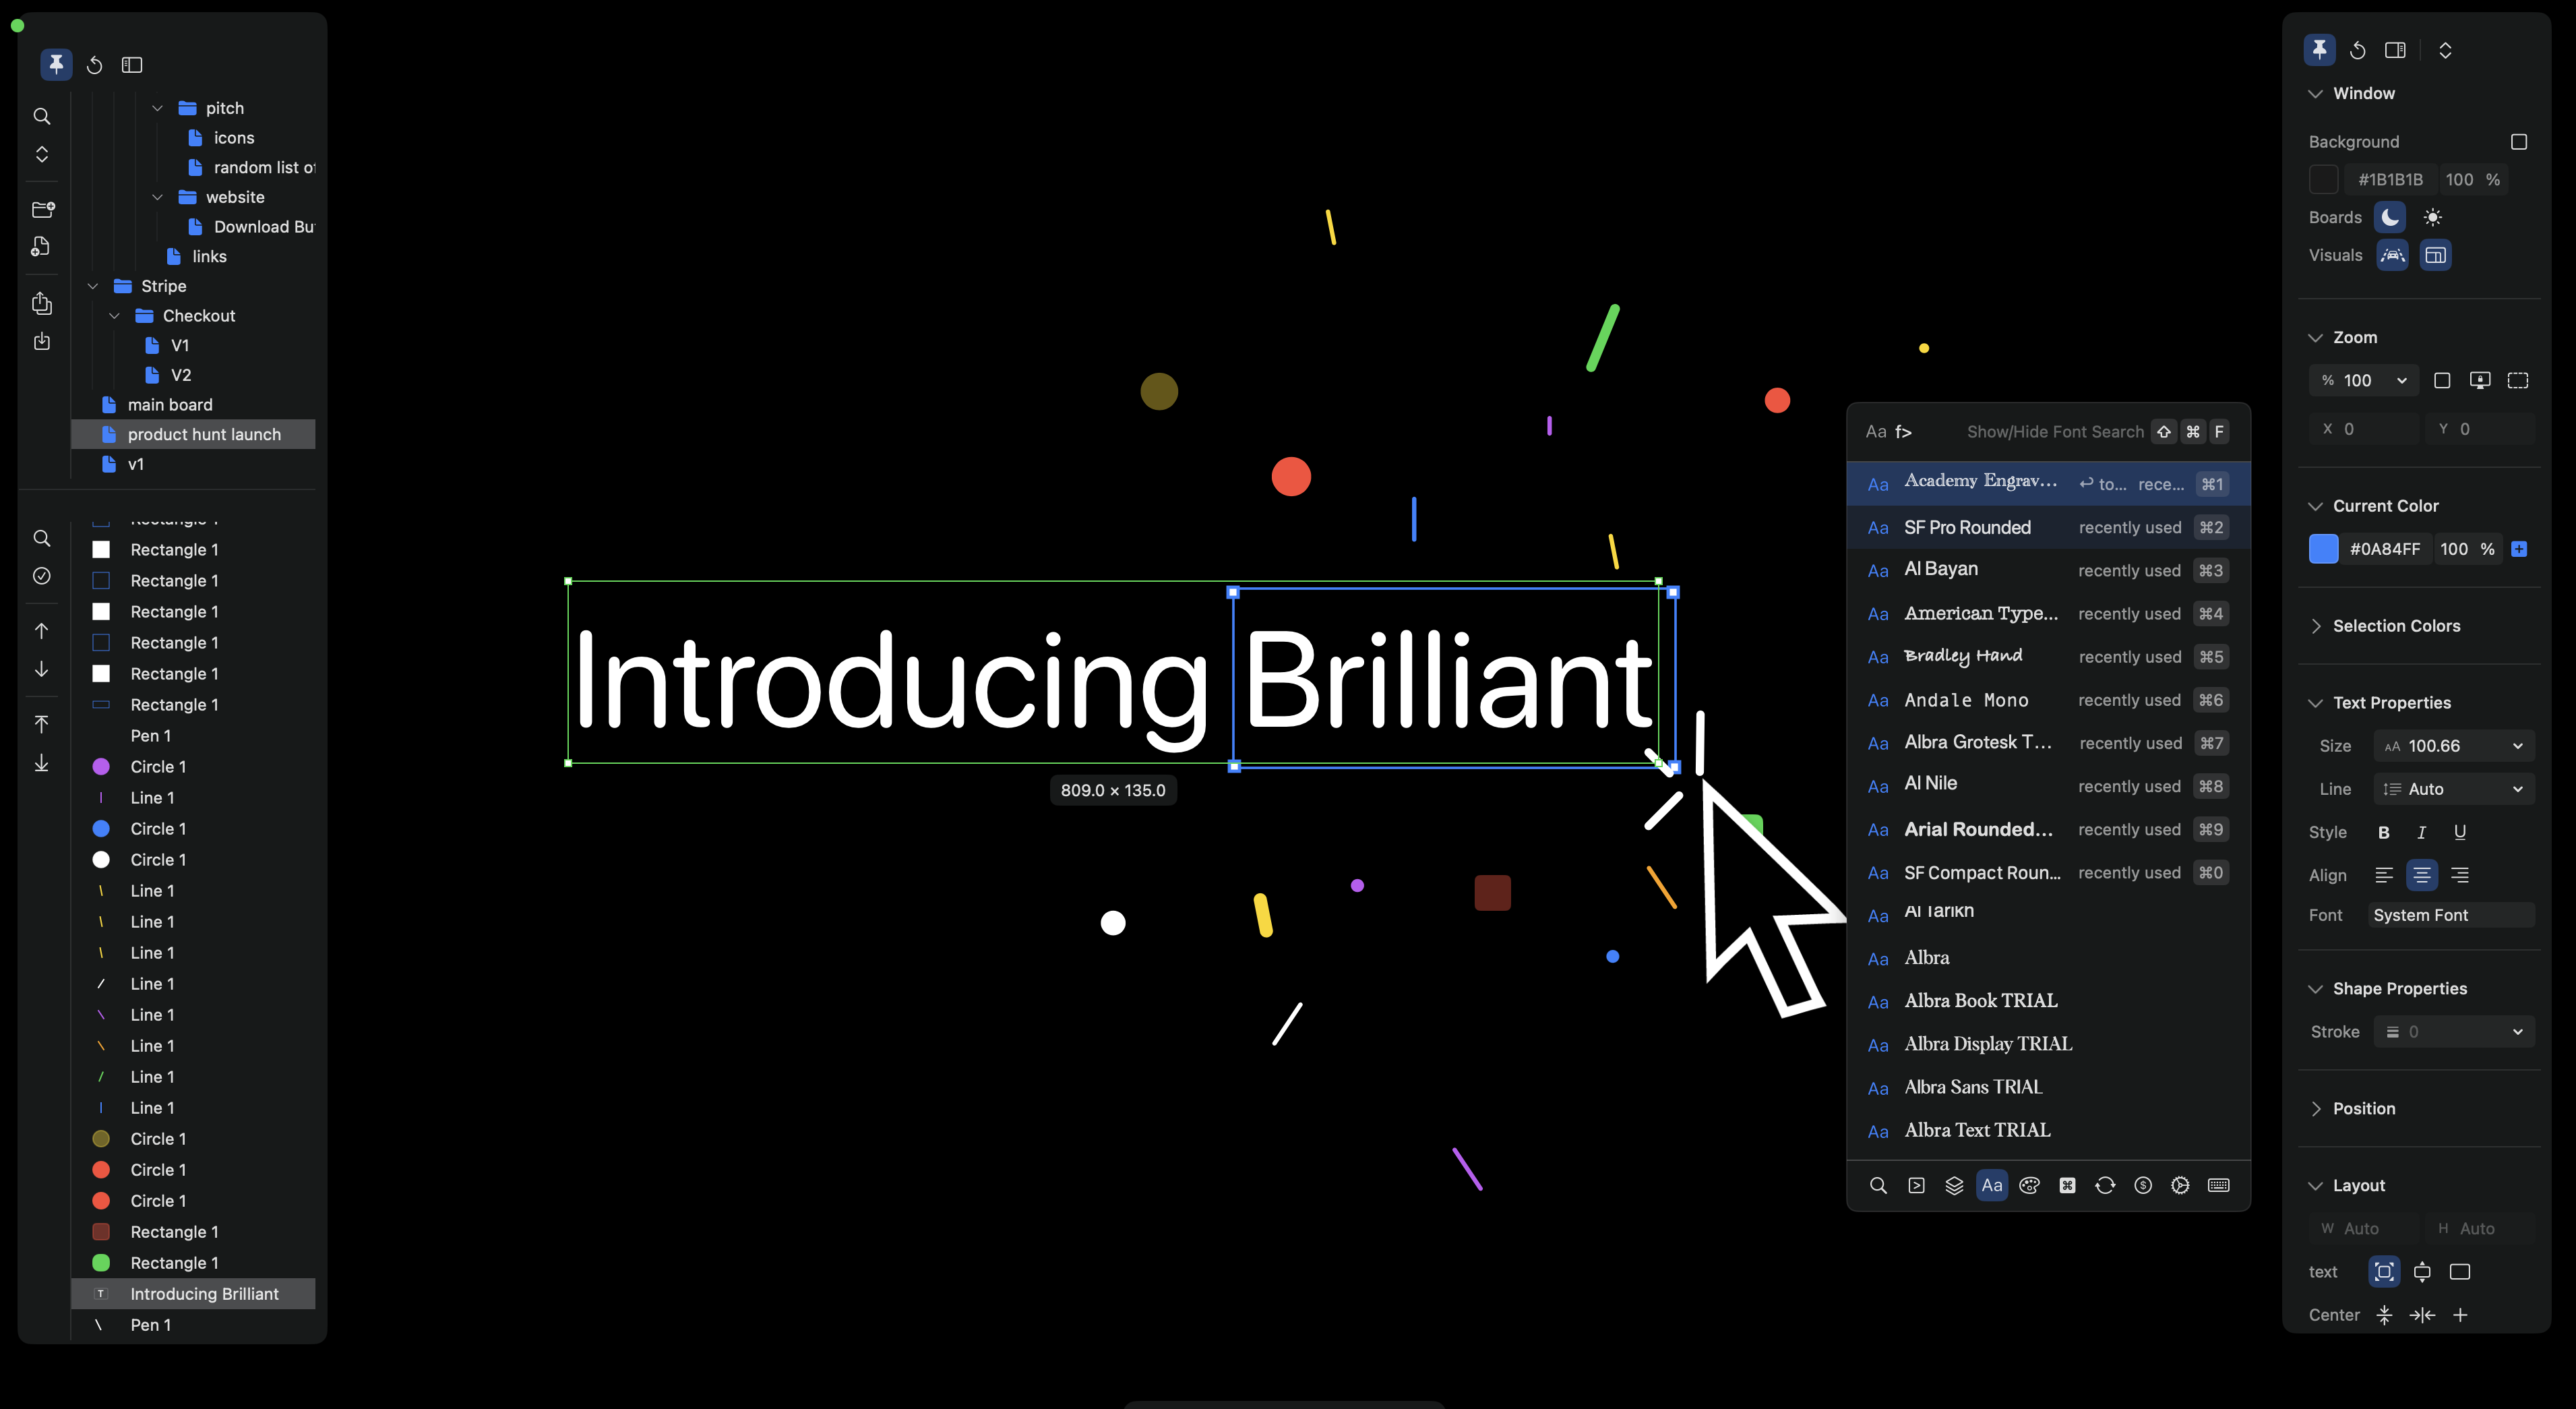Click the send layer to bottom arrow
The width and height of the screenshot is (2576, 1409).
(42, 763)
